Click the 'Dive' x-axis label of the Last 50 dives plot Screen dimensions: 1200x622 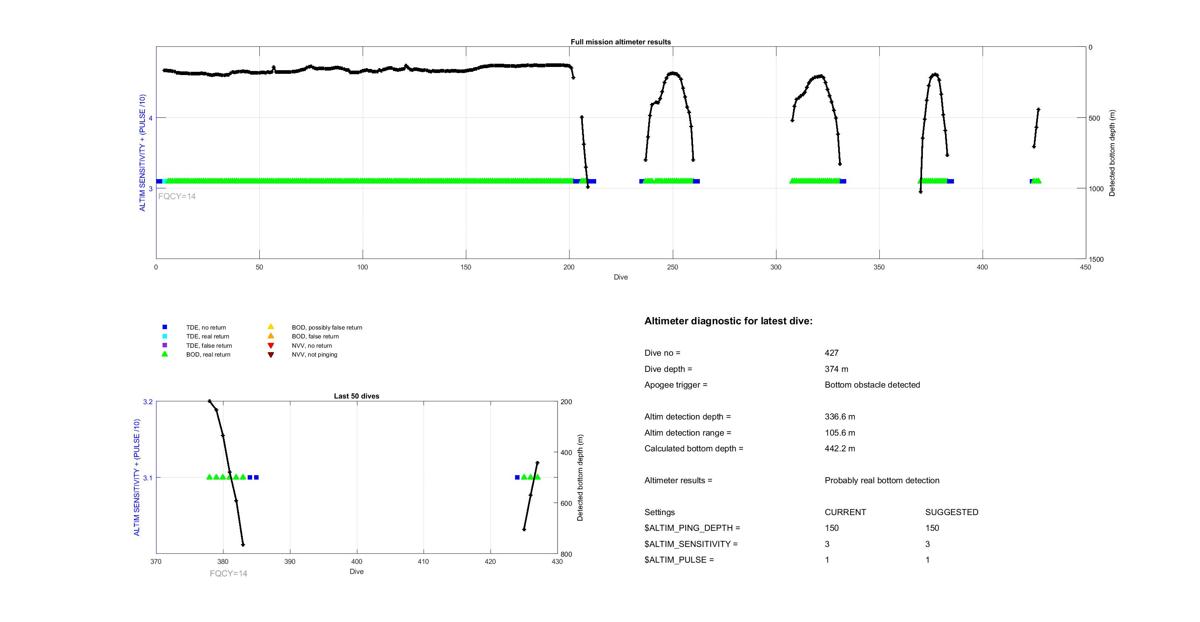[356, 572]
